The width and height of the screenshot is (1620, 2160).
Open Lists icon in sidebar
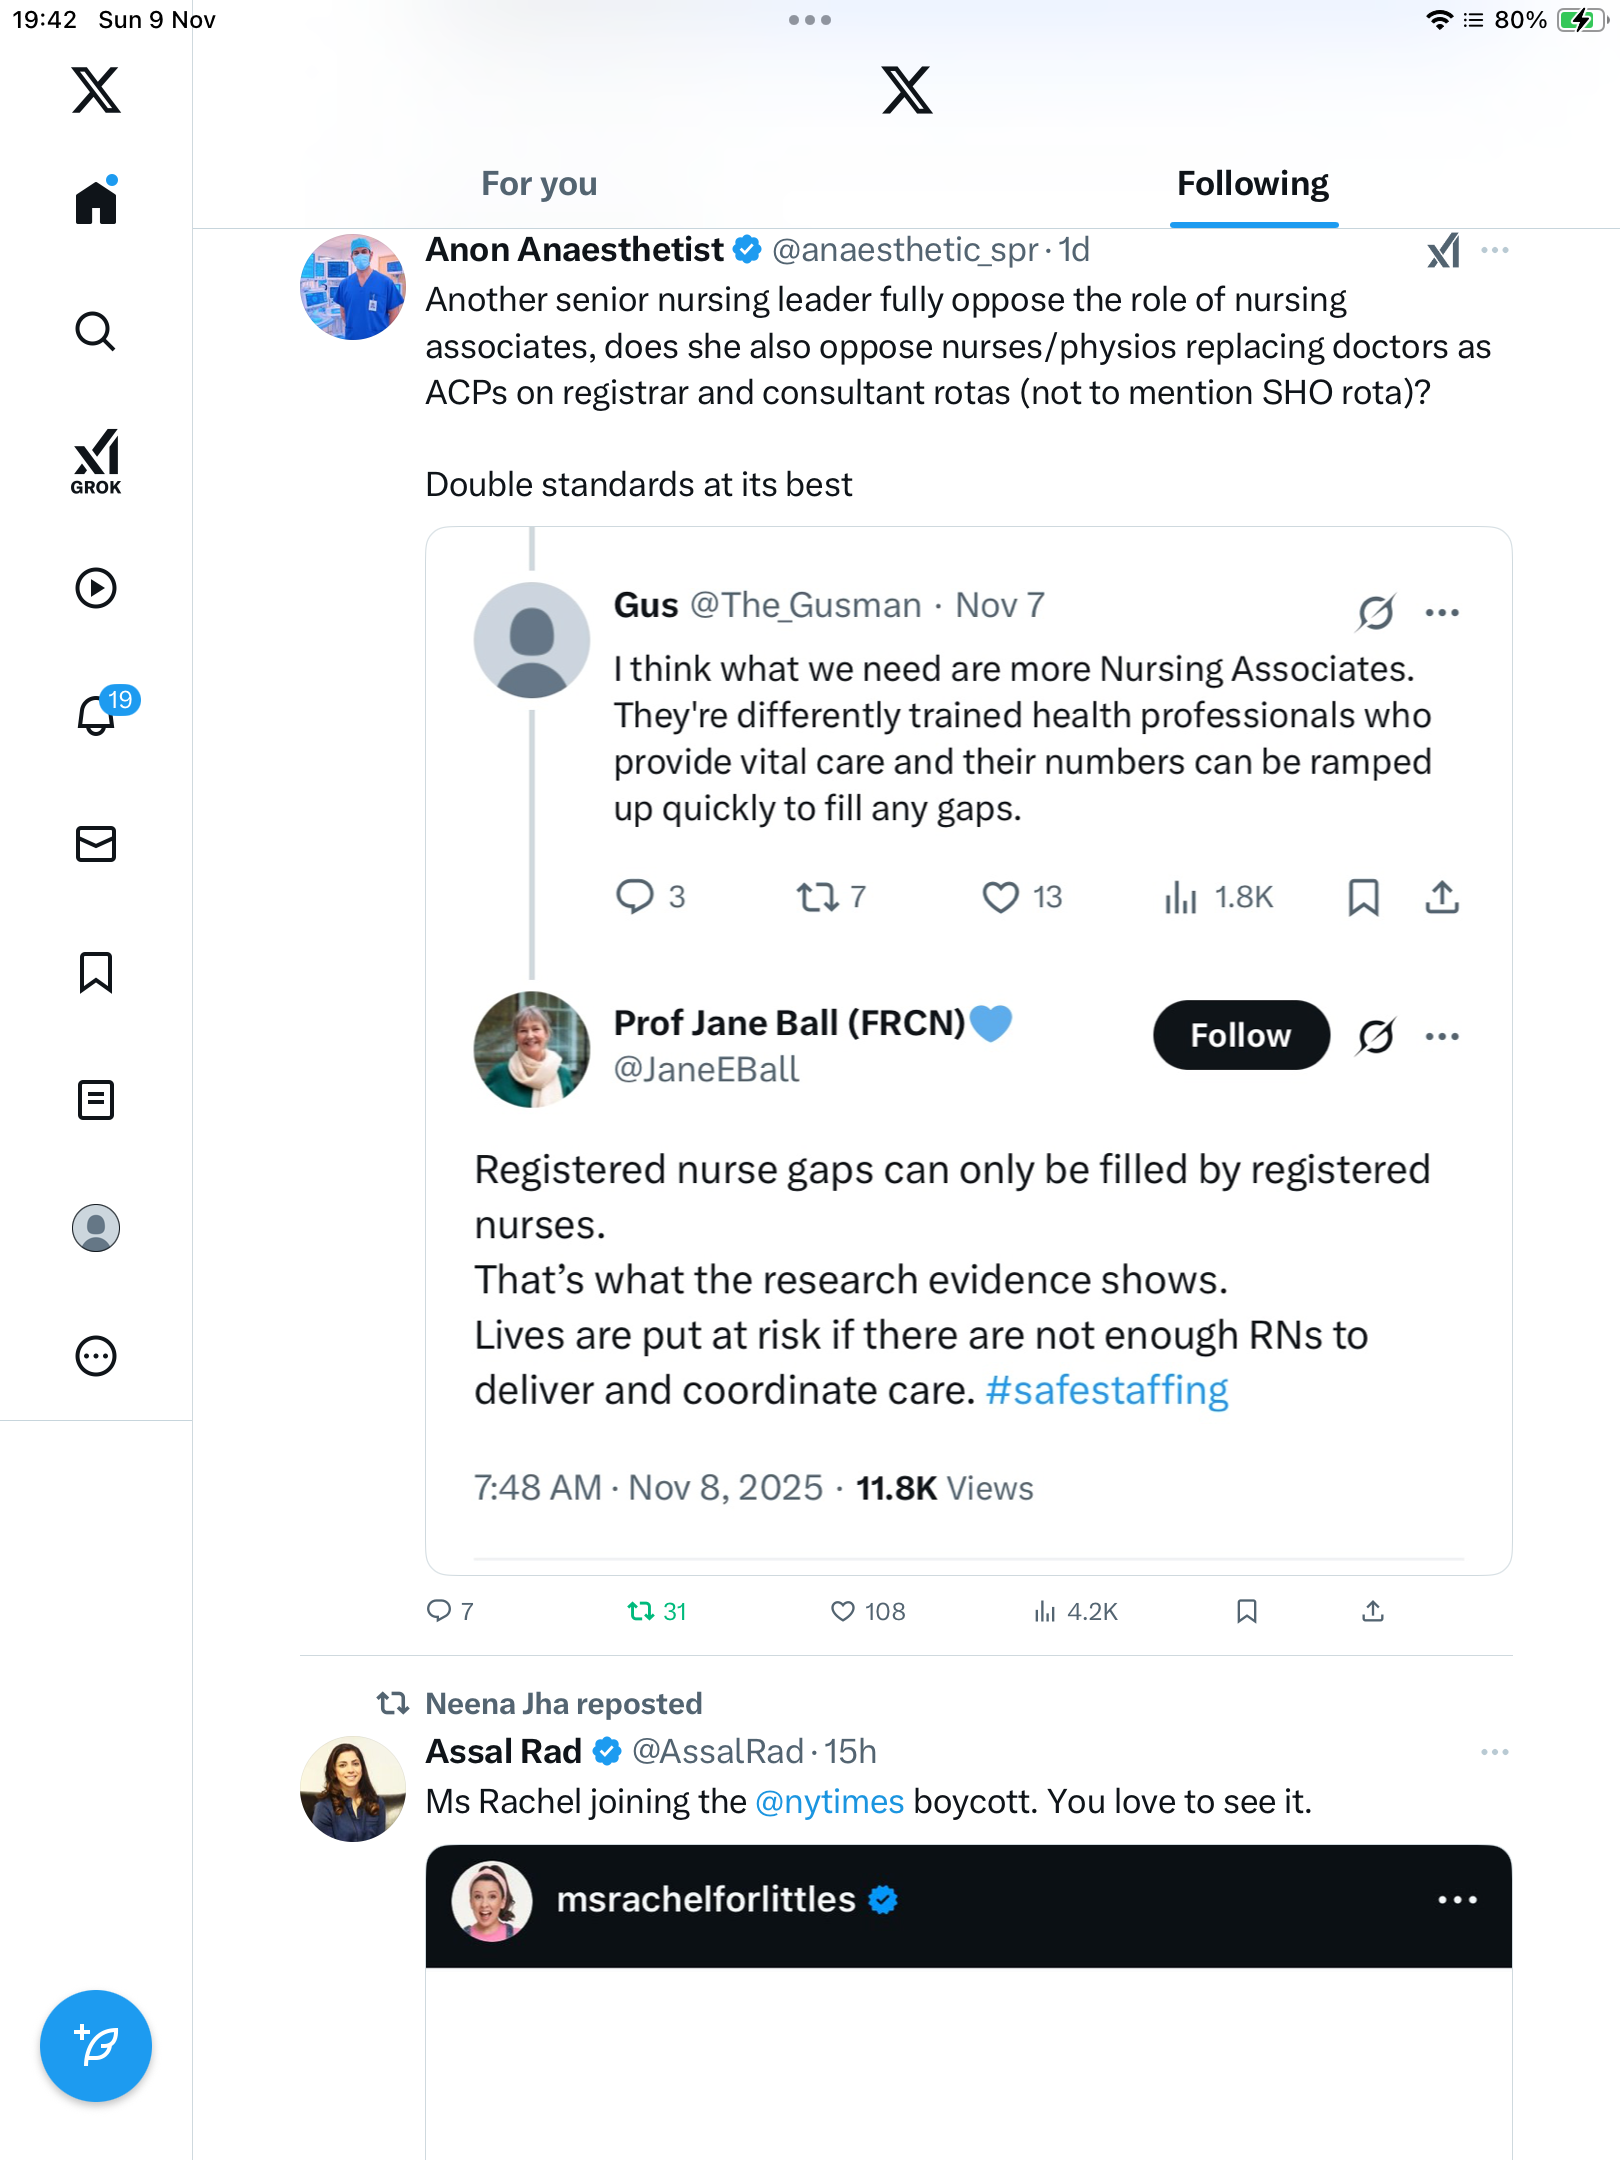click(96, 1100)
